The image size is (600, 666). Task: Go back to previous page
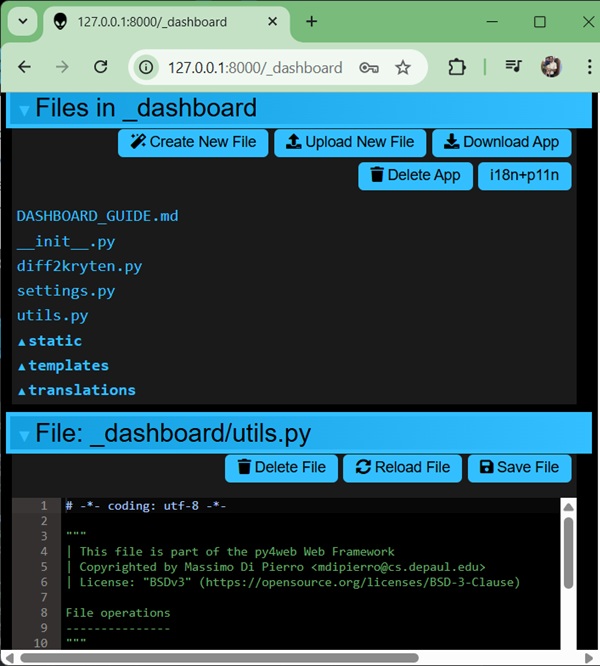[x=25, y=67]
